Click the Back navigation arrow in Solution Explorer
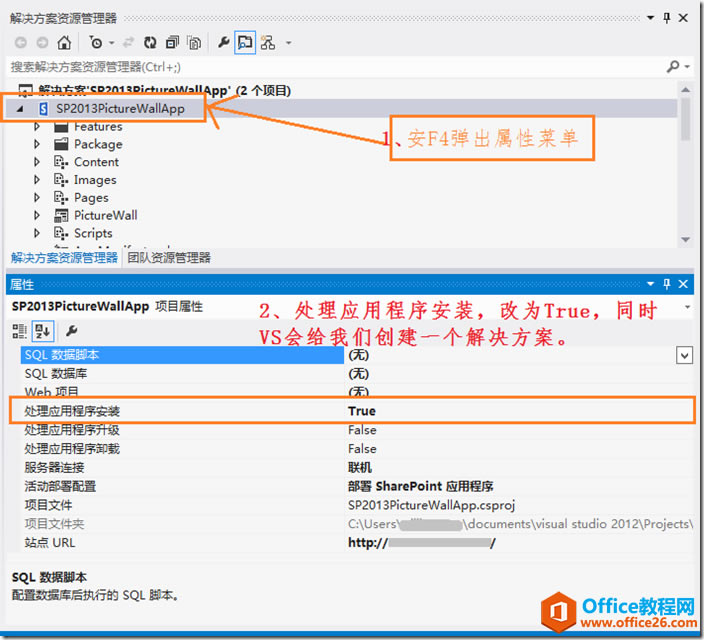704x640 pixels. (x=21, y=43)
